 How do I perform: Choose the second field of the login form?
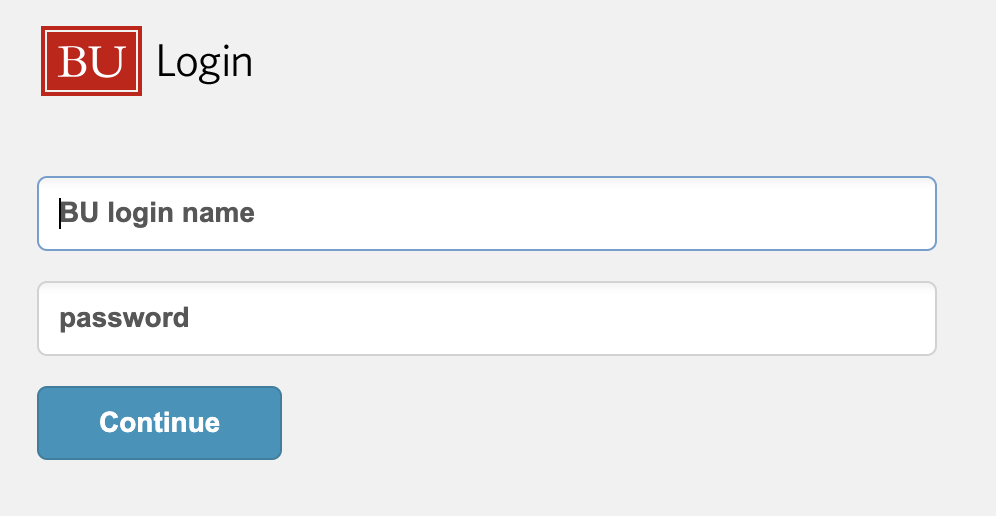click(487, 318)
